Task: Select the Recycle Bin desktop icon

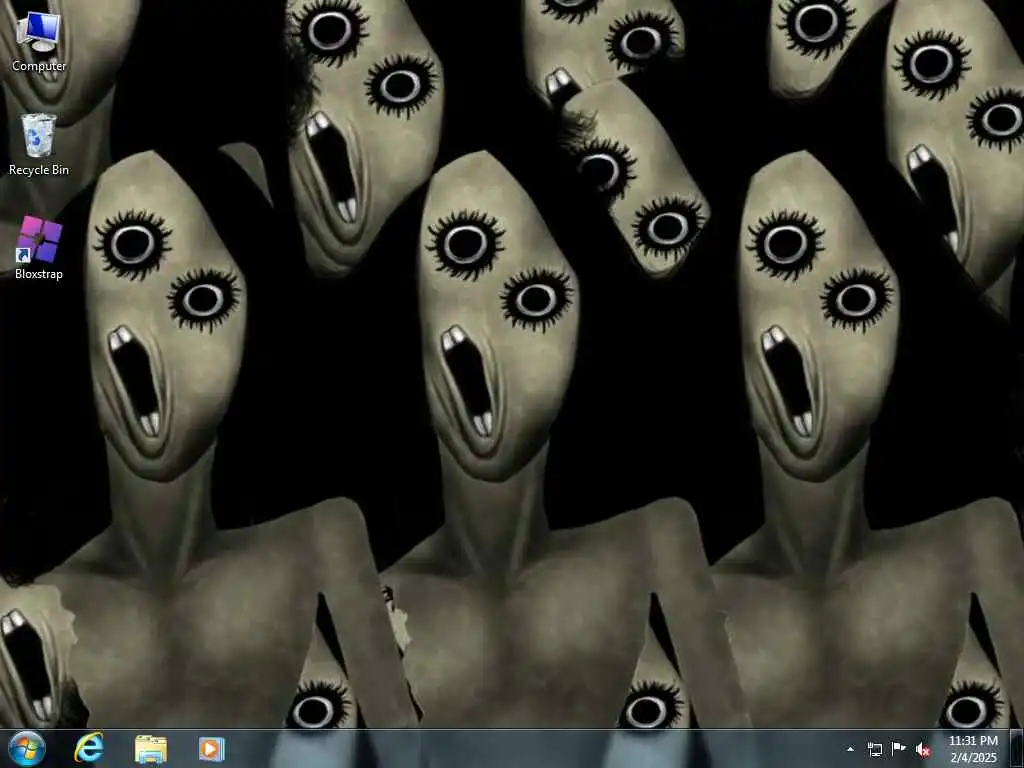Action: pos(39,144)
